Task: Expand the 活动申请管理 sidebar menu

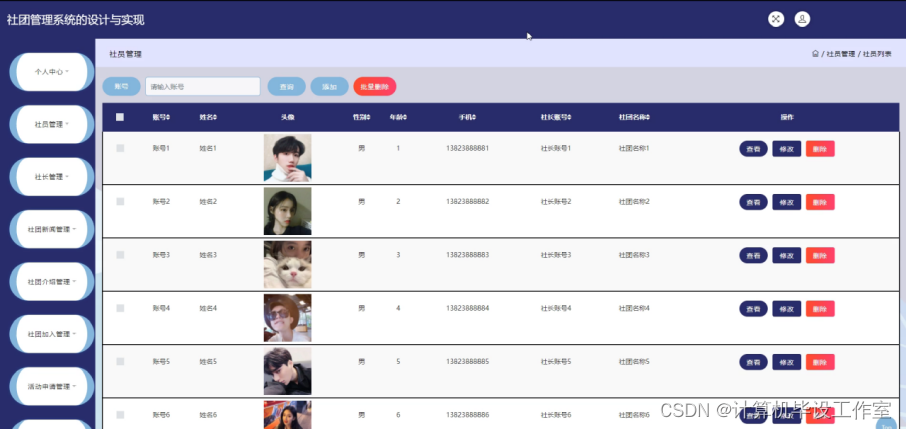Action: point(51,386)
